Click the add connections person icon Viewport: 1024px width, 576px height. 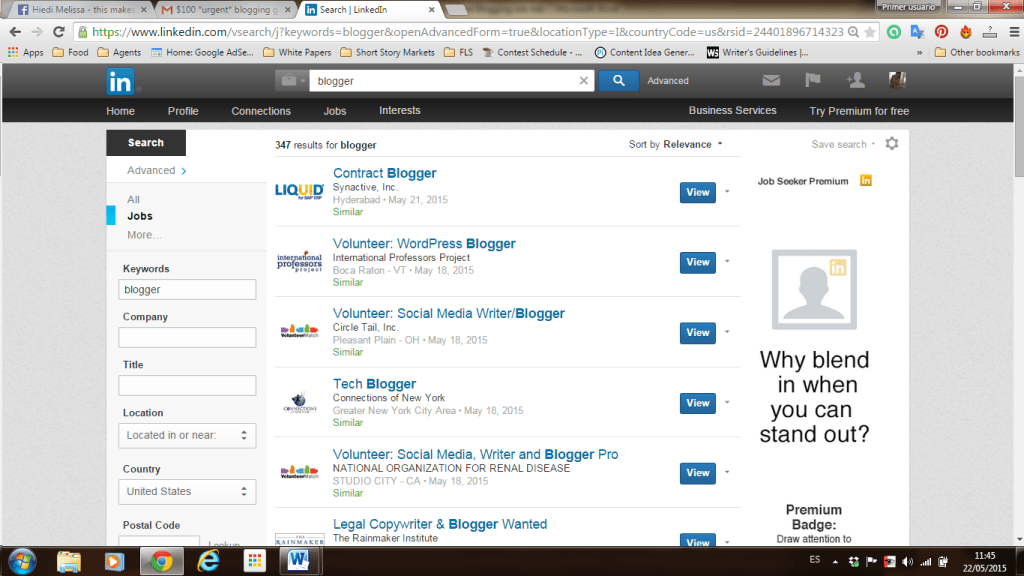coord(856,80)
